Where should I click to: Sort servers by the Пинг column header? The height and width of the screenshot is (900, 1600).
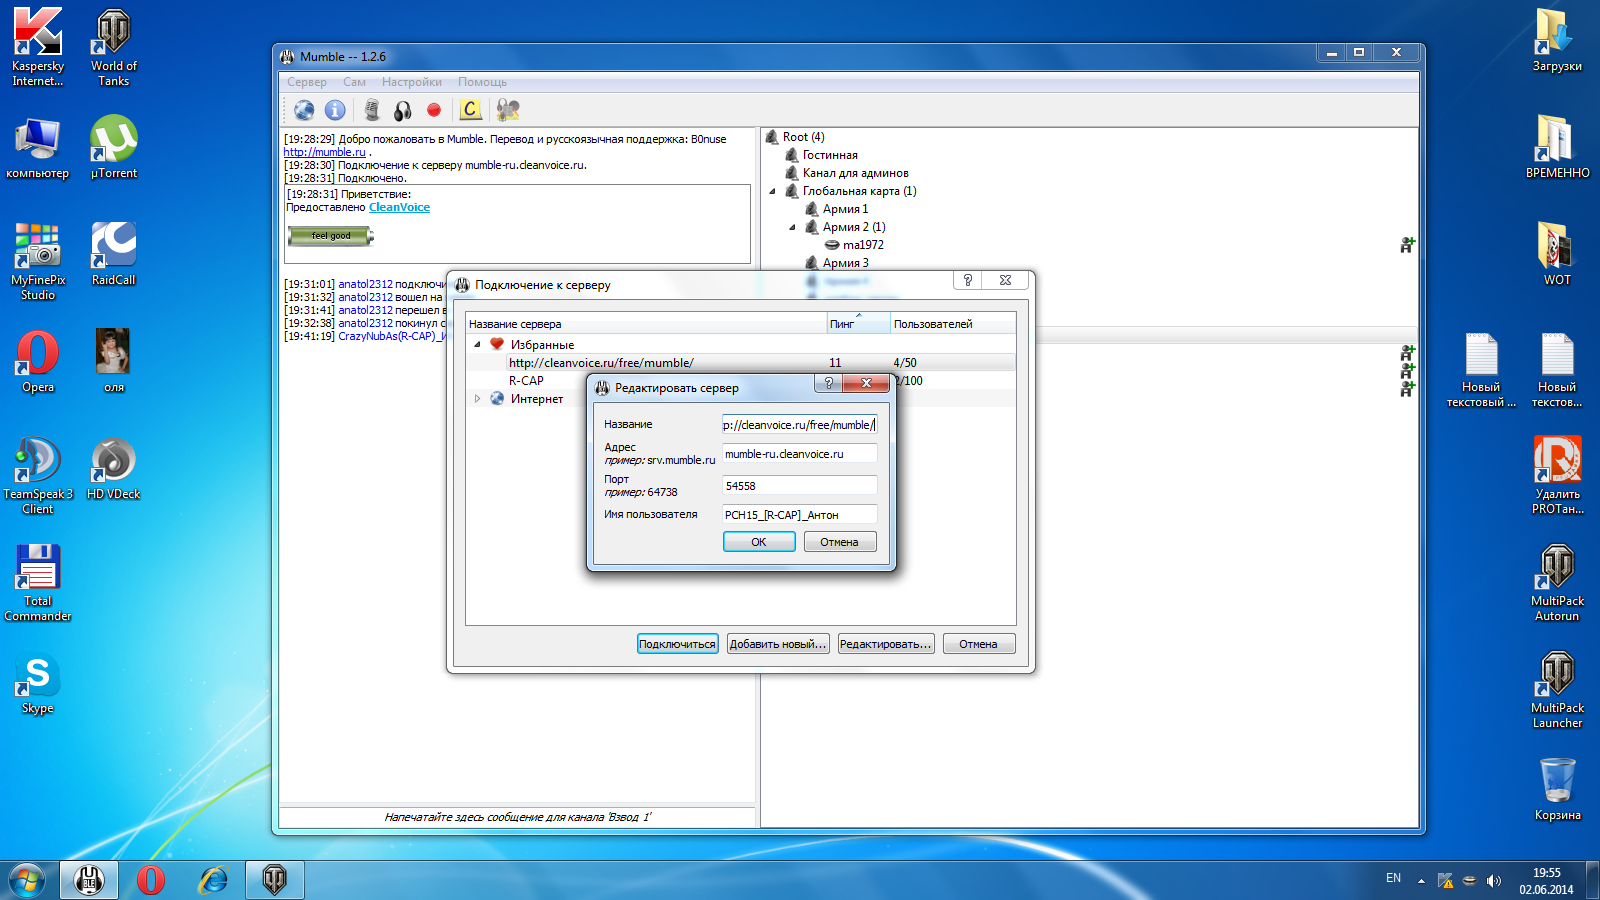[857, 324]
